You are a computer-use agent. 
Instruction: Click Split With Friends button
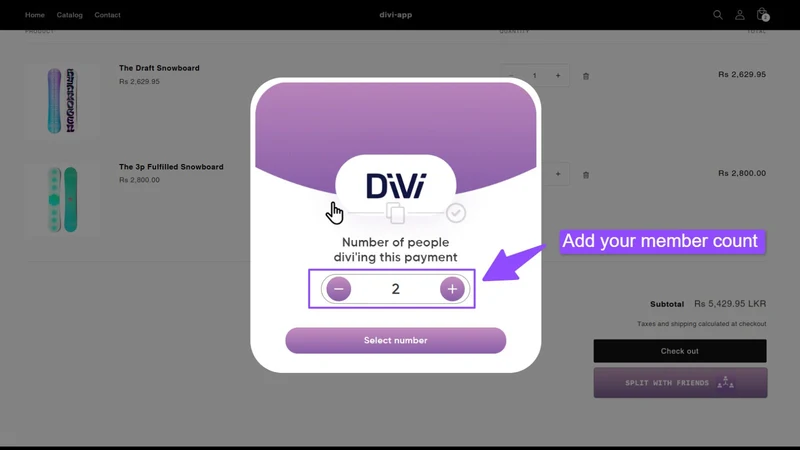680,383
